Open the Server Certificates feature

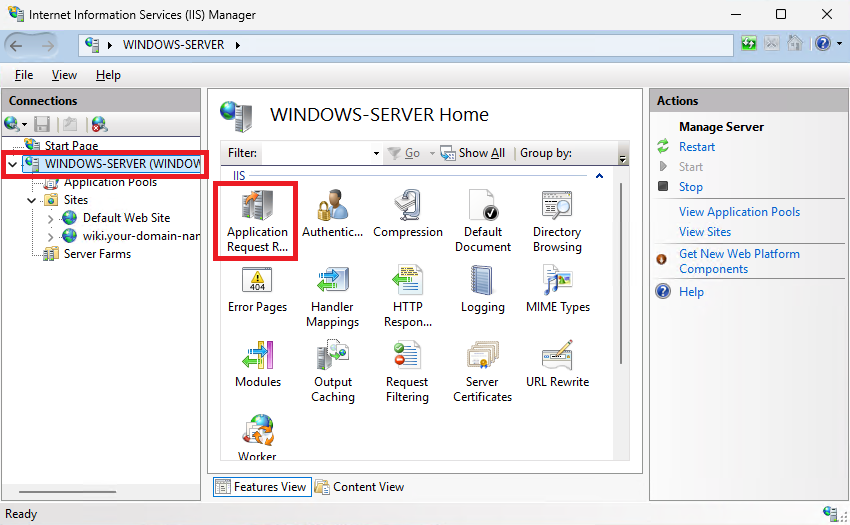pyautogui.click(x=482, y=372)
